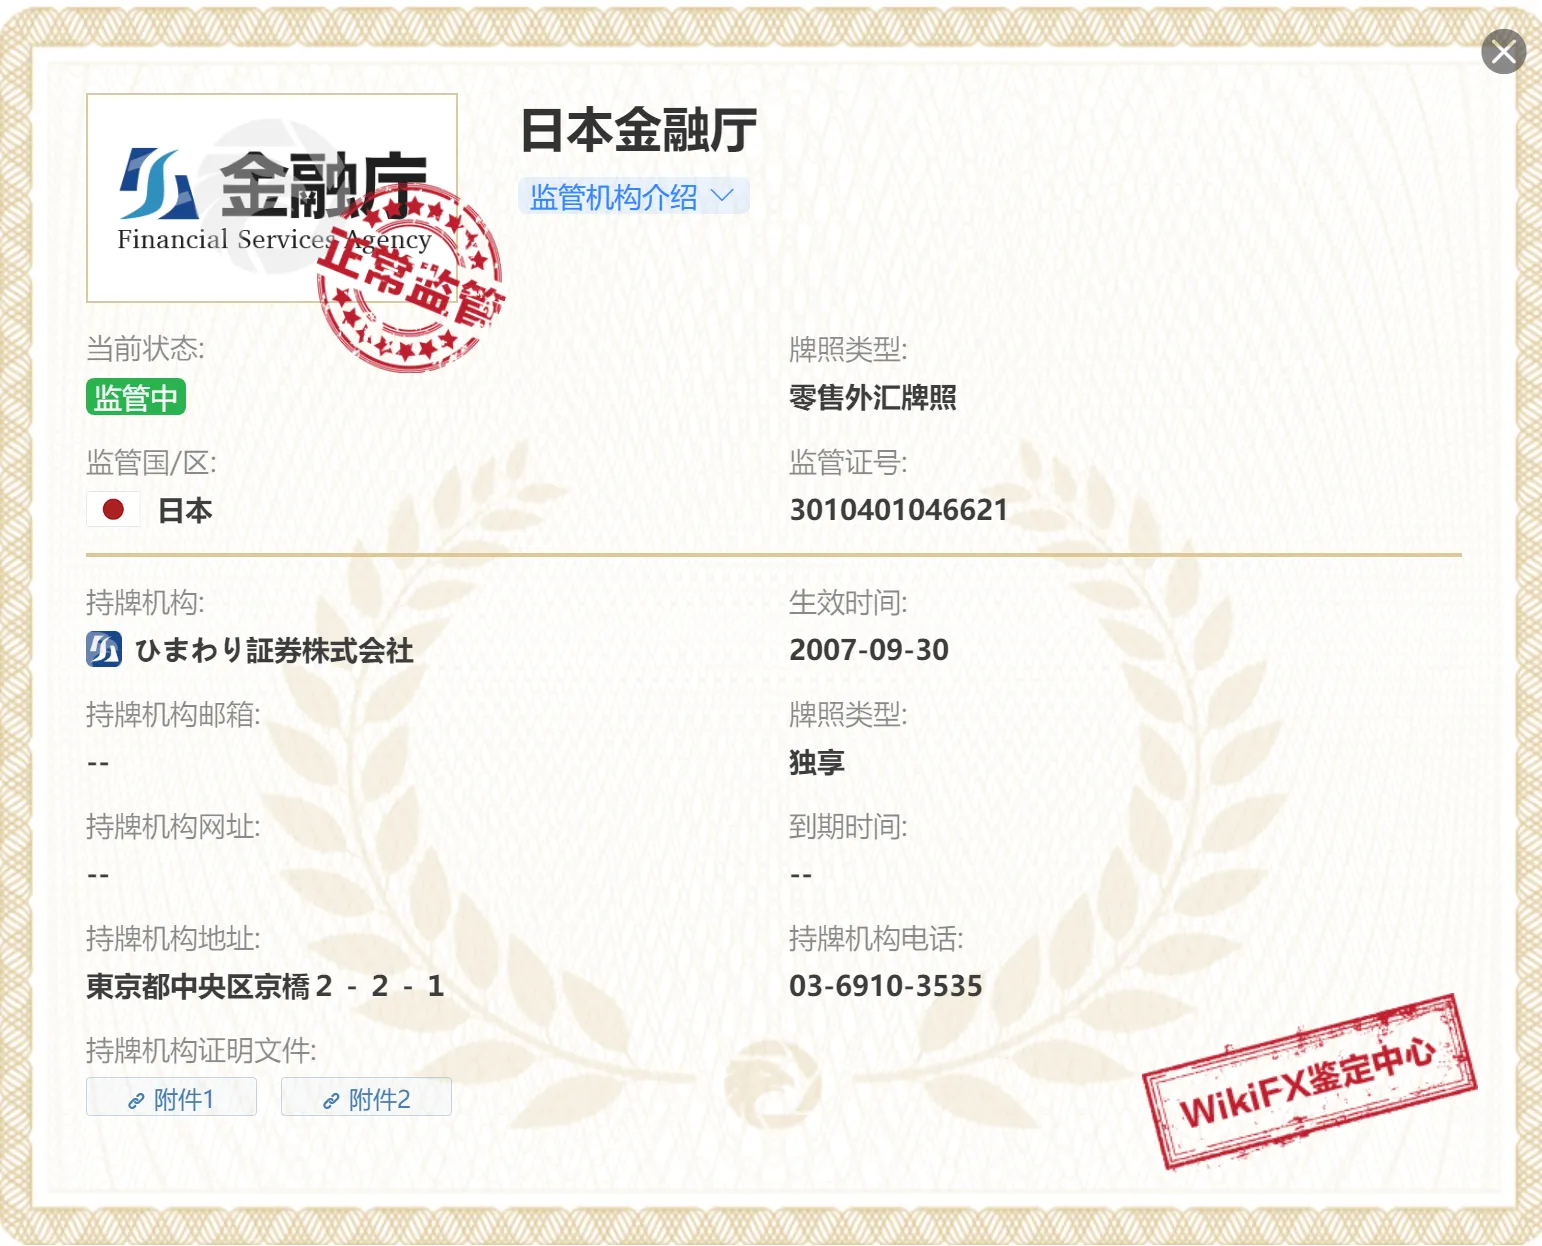Click the 到期时间 label
Image resolution: width=1542 pixels, height=1246 pixels.
[848, 826]
